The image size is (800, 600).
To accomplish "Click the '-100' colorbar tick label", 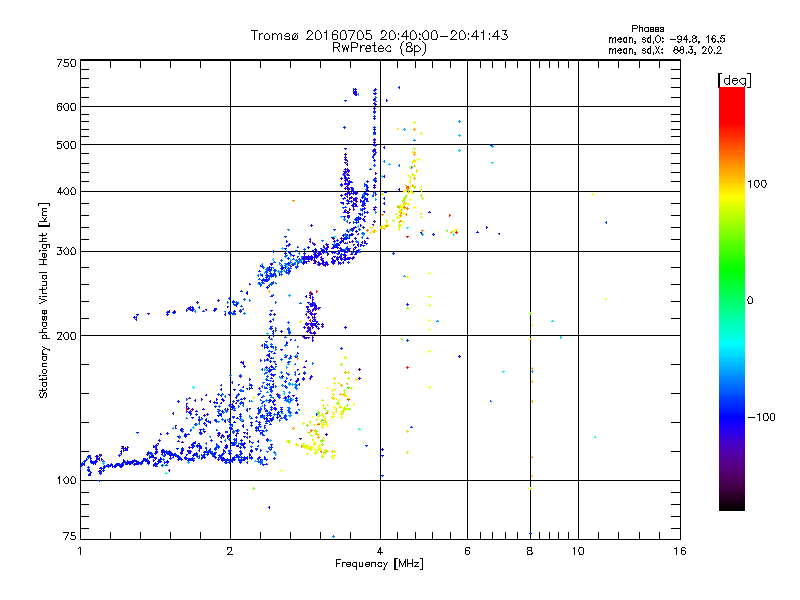I will [761, 417].
